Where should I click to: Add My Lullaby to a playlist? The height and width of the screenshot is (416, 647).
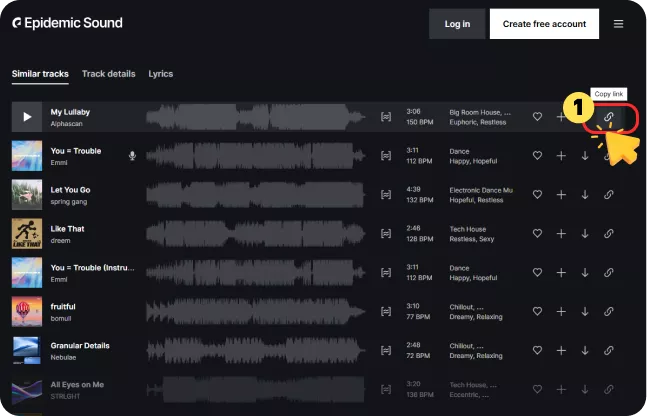point(561,117)
